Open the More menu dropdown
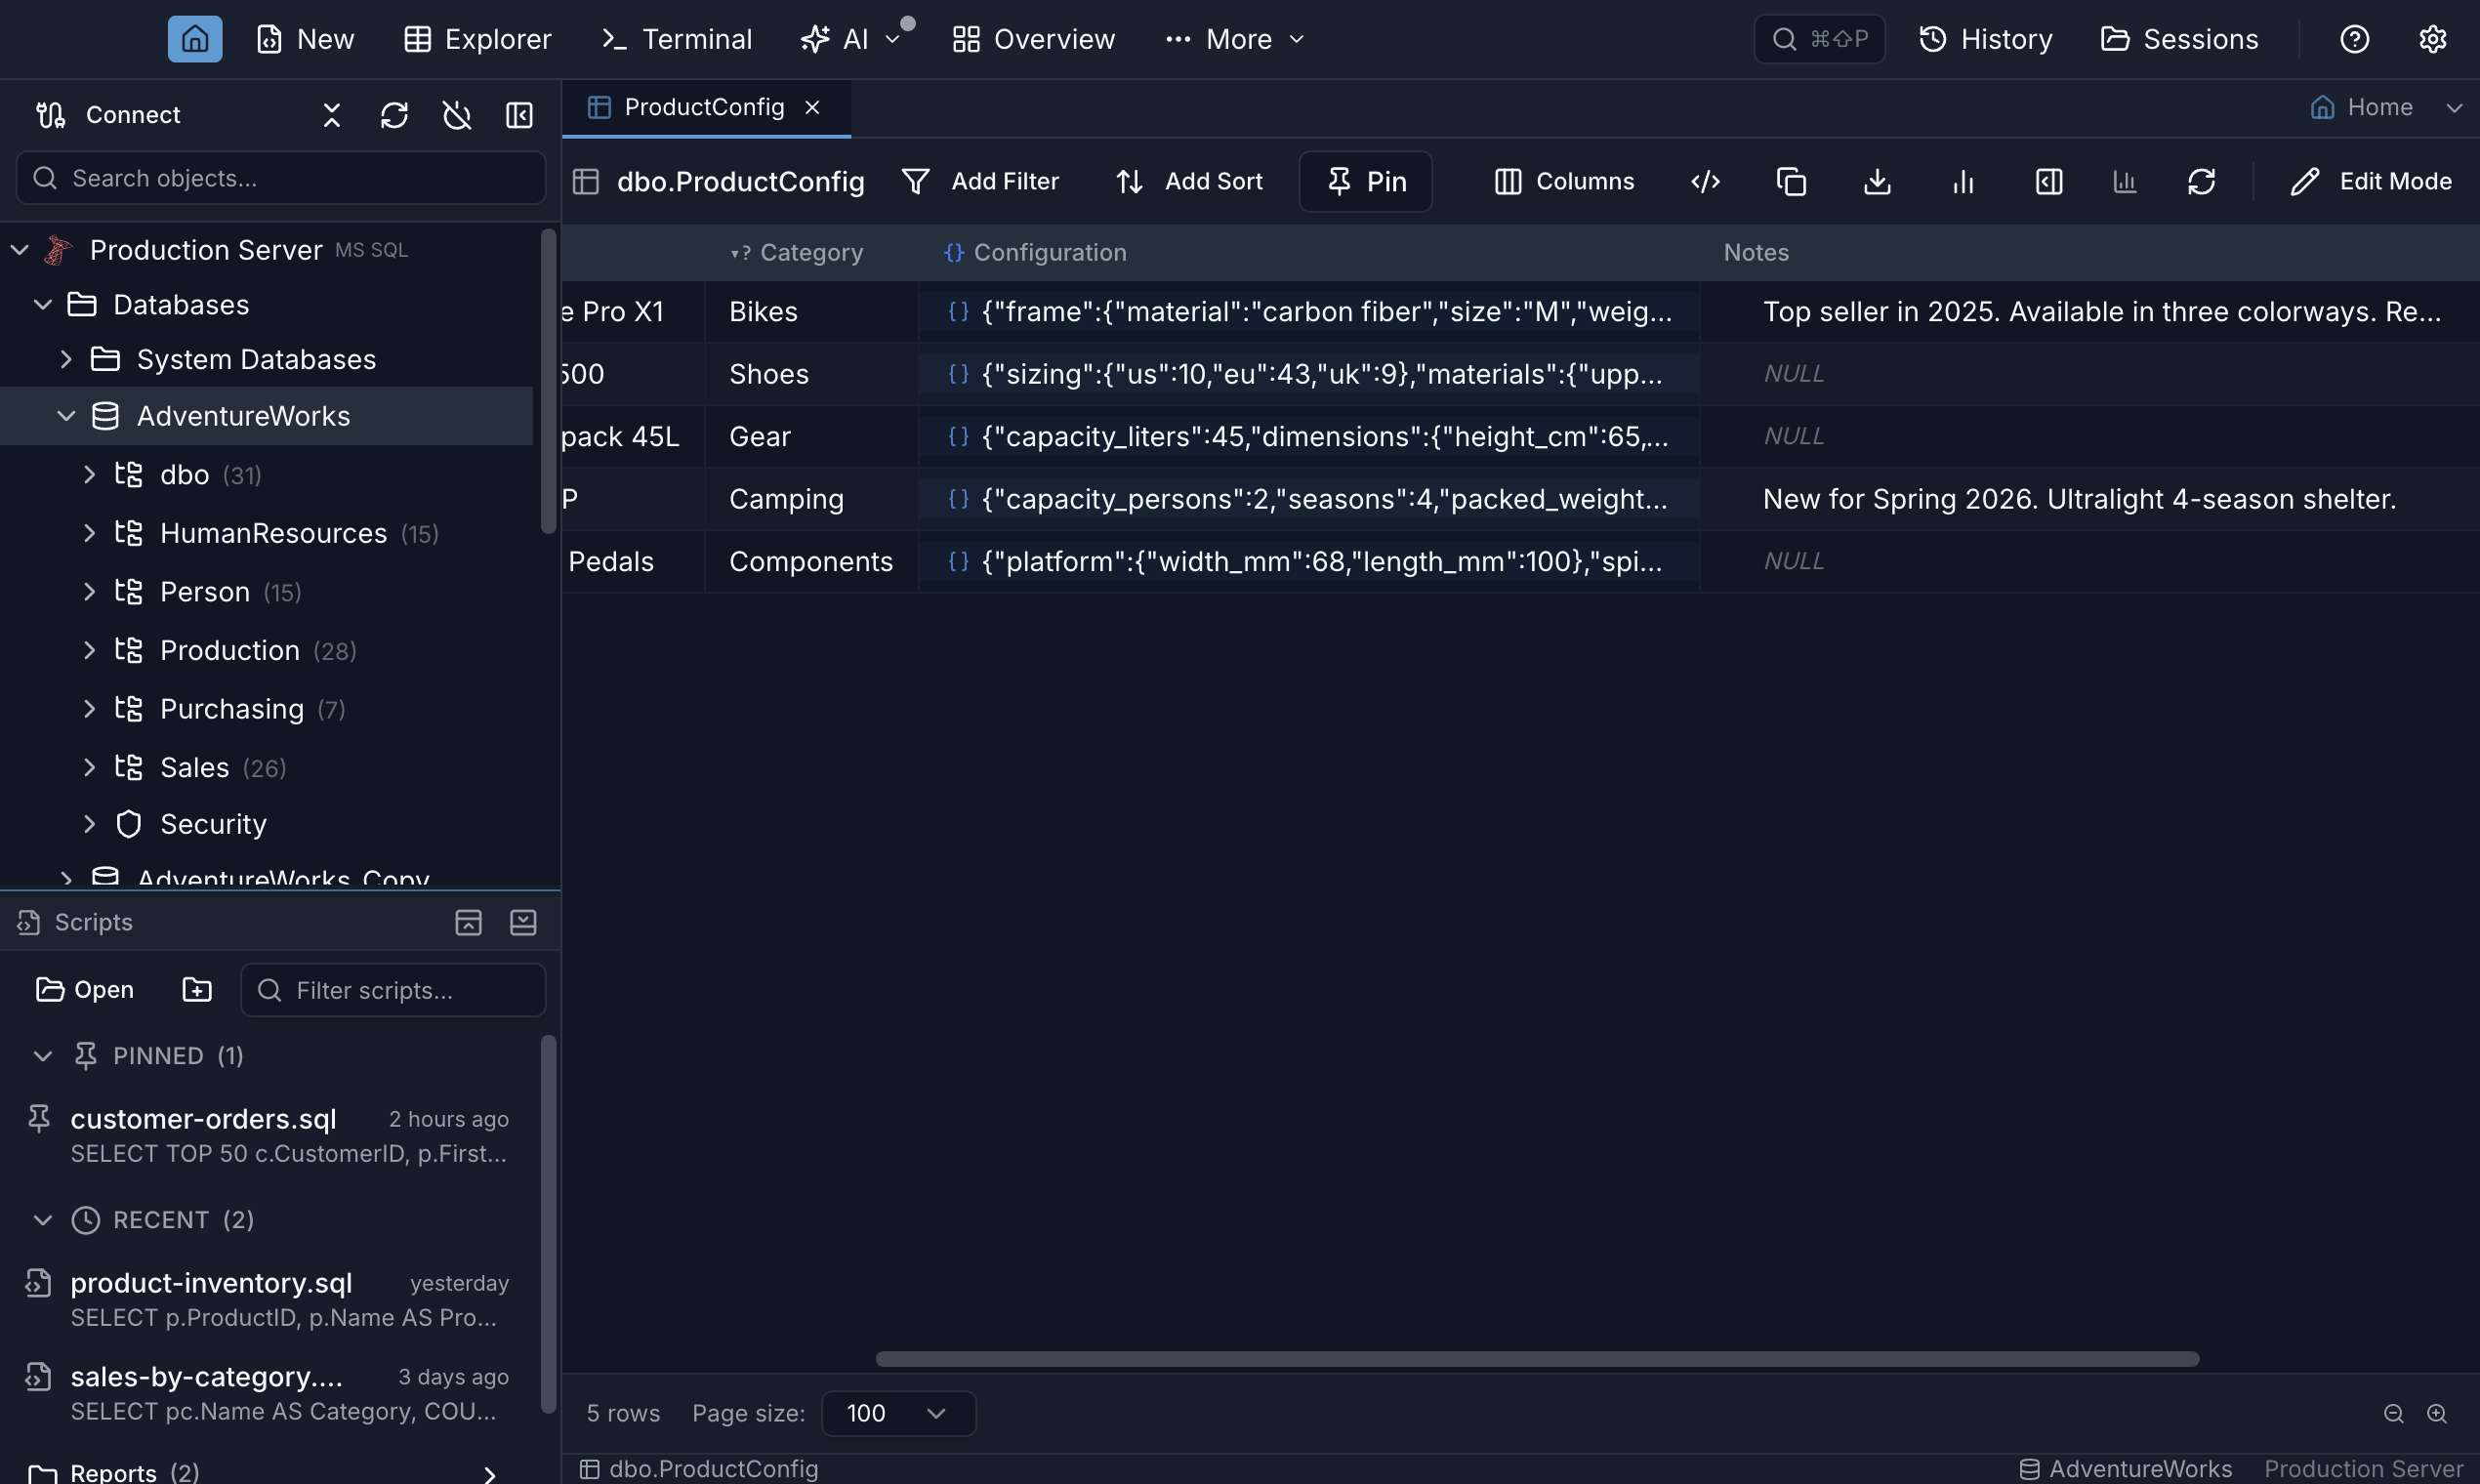 pyautogui.click(x=1235, y=39)
